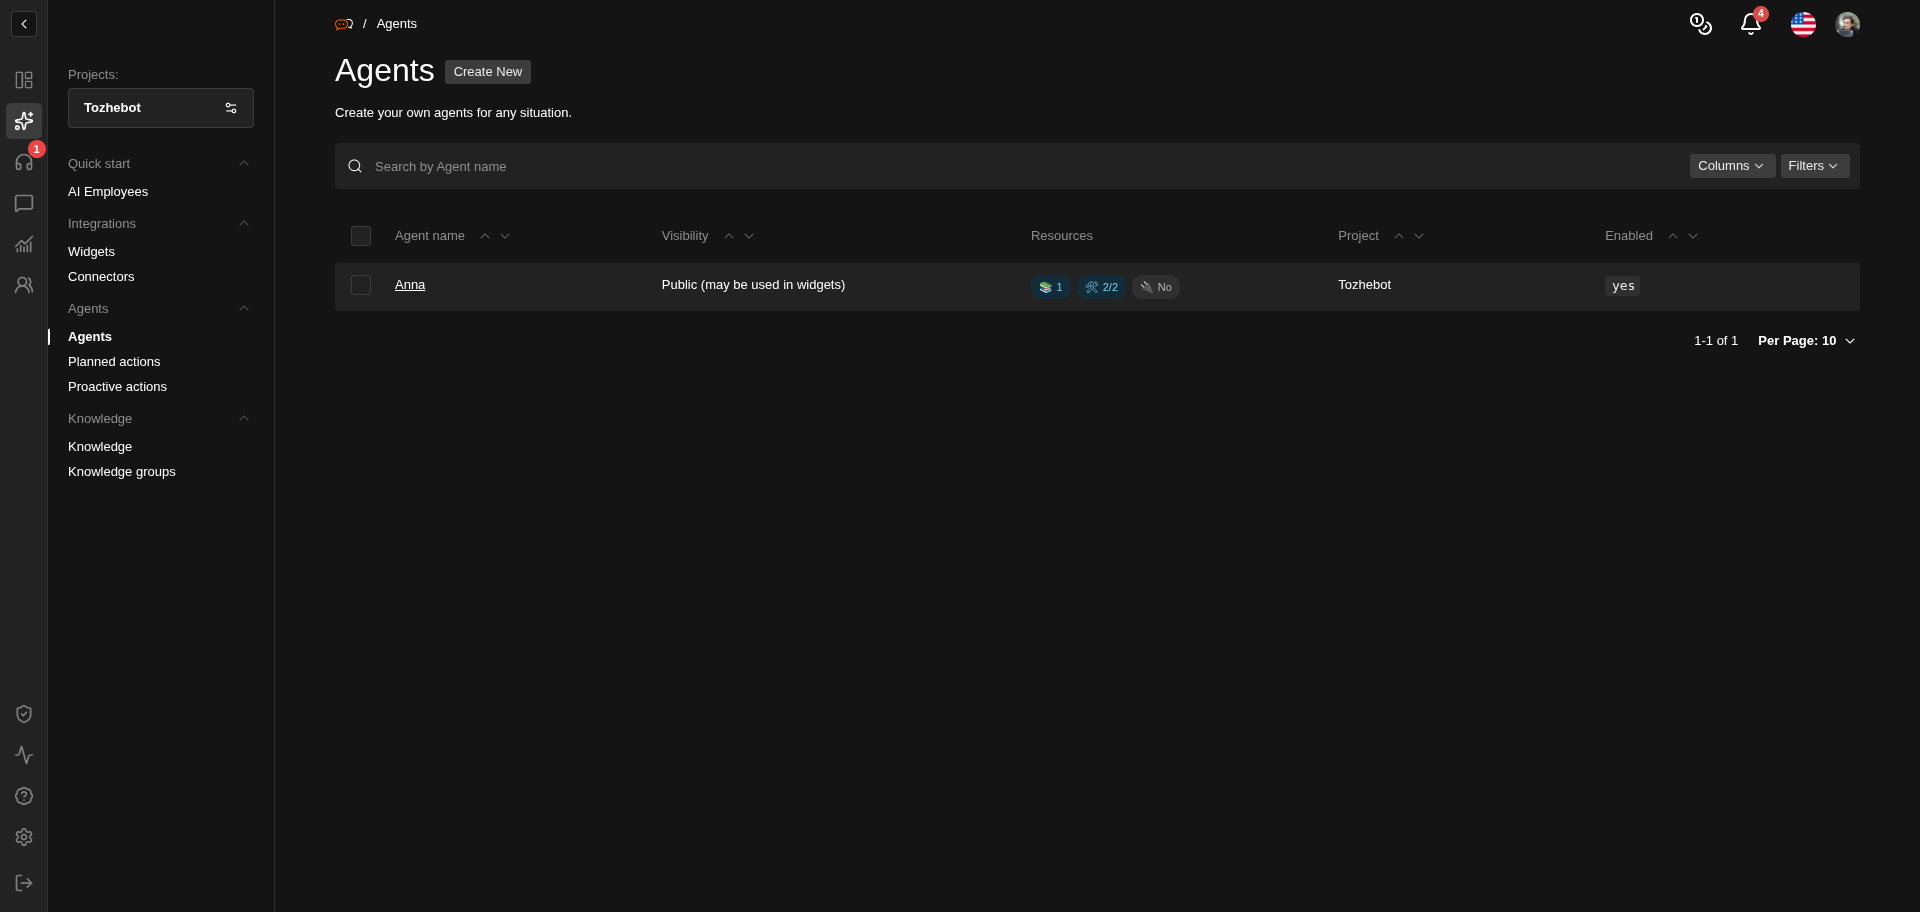This screenshot has width=1920, height=912.
Task: Open the credits coins icon in header
Action: pyautogui.click(x=1700, y=24)
